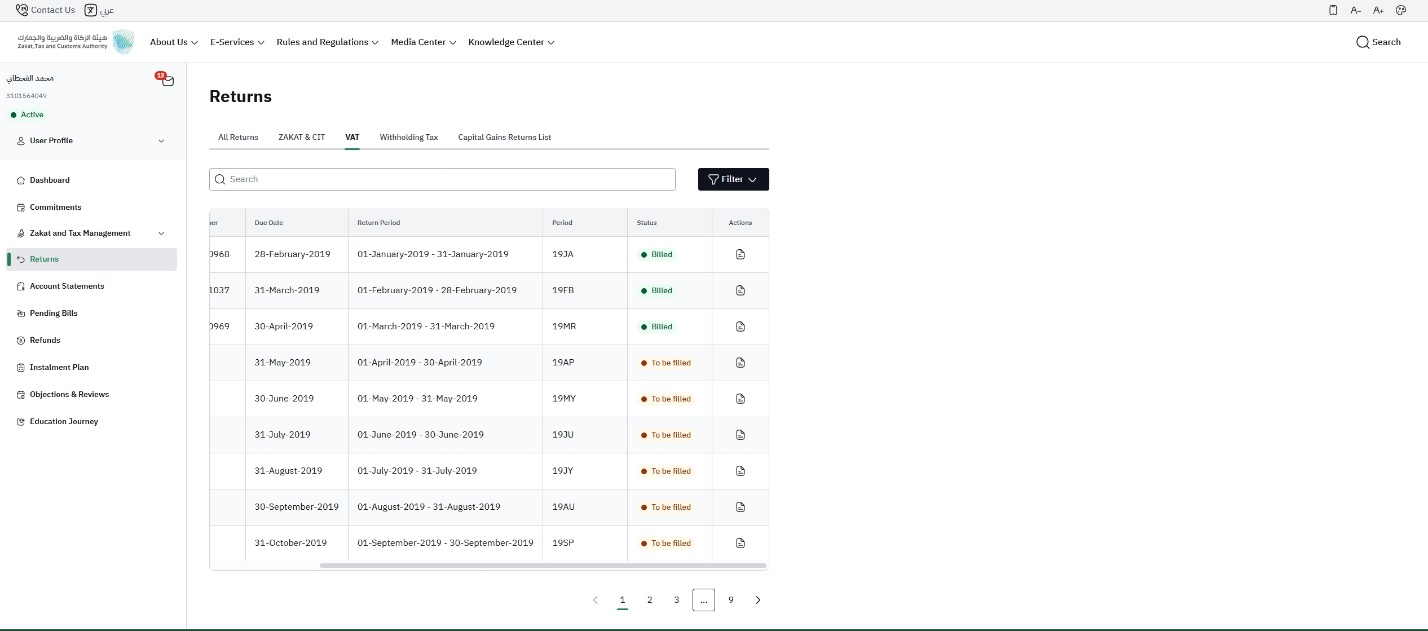Expand the User Profile section
This screenshot has height=631, width=1428.
pos(91,141)
